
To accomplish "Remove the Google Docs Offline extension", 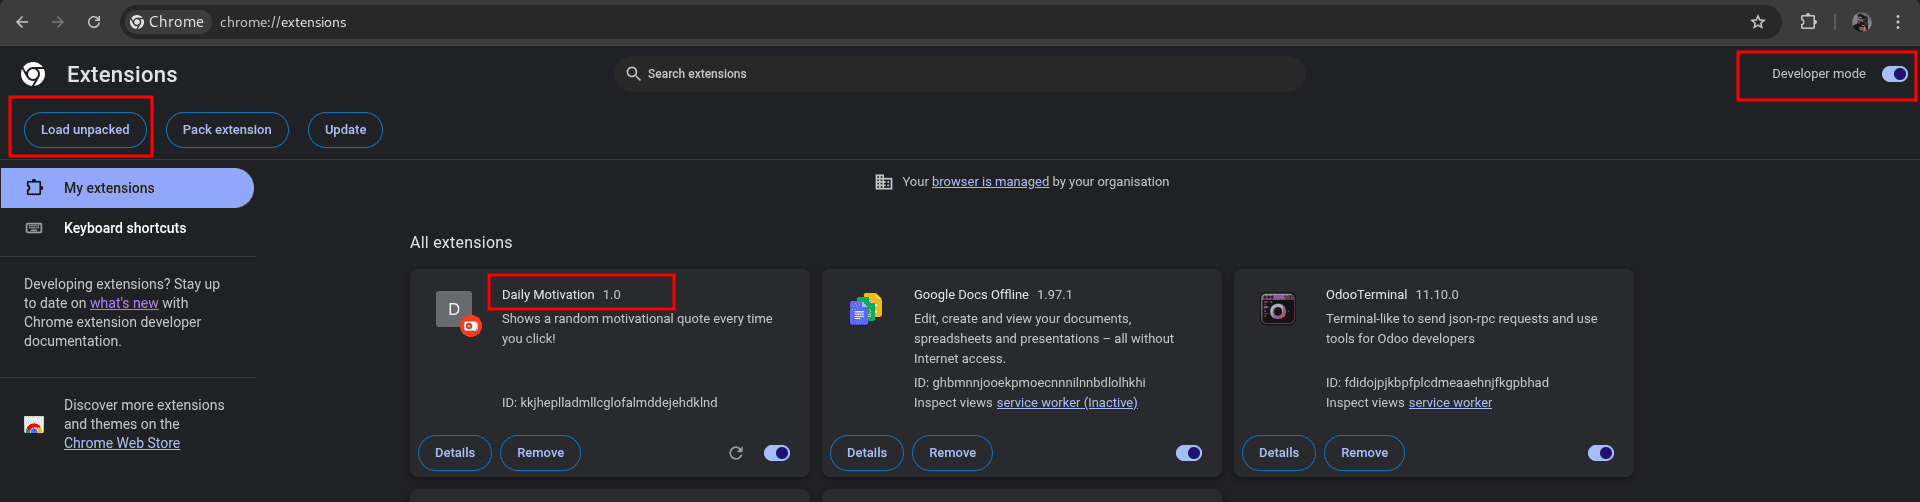I will (x=952, y=453).
